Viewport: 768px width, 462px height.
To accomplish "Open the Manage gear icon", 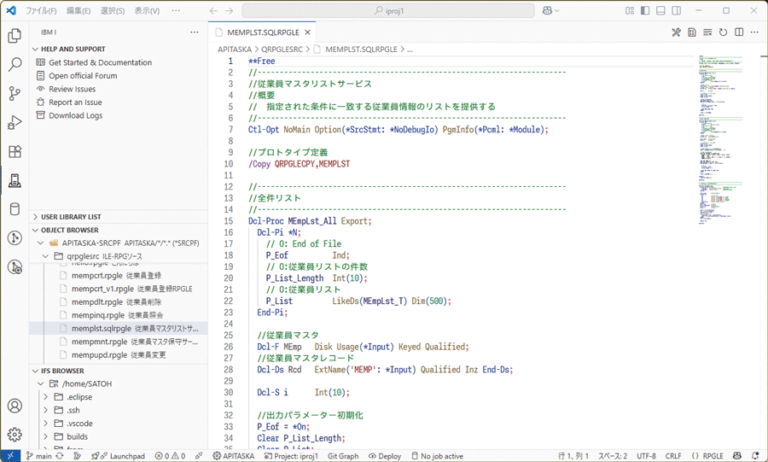I will click(x=15, y=434).
